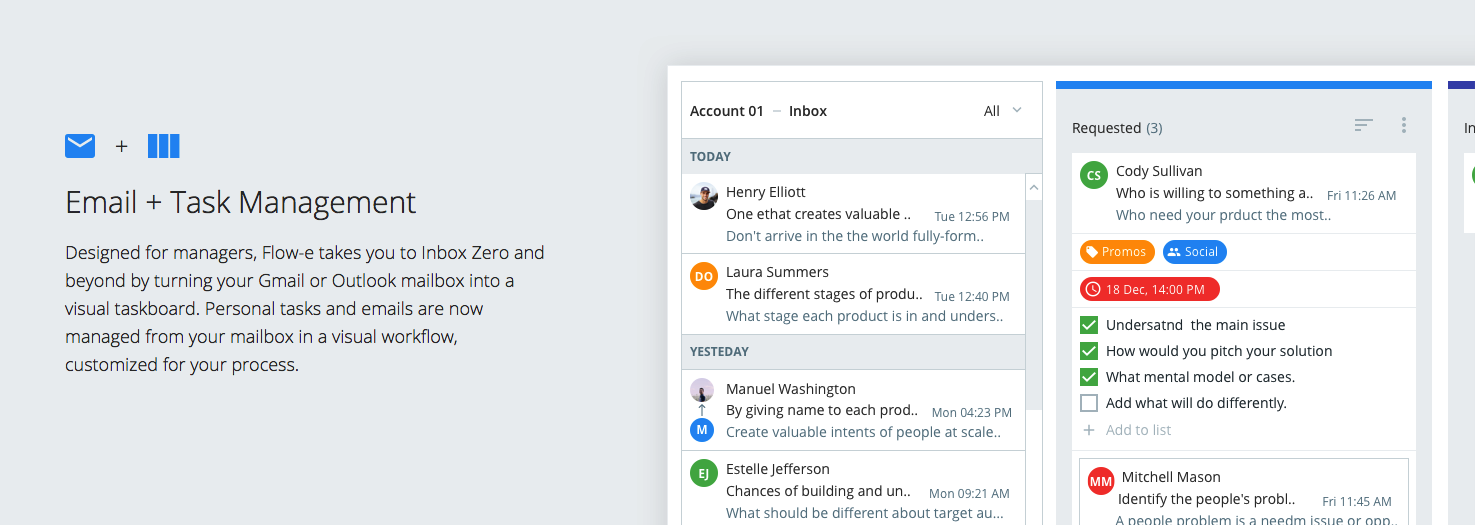
Task: Click the red 18 Dec due date badge
Action: 1149,289
